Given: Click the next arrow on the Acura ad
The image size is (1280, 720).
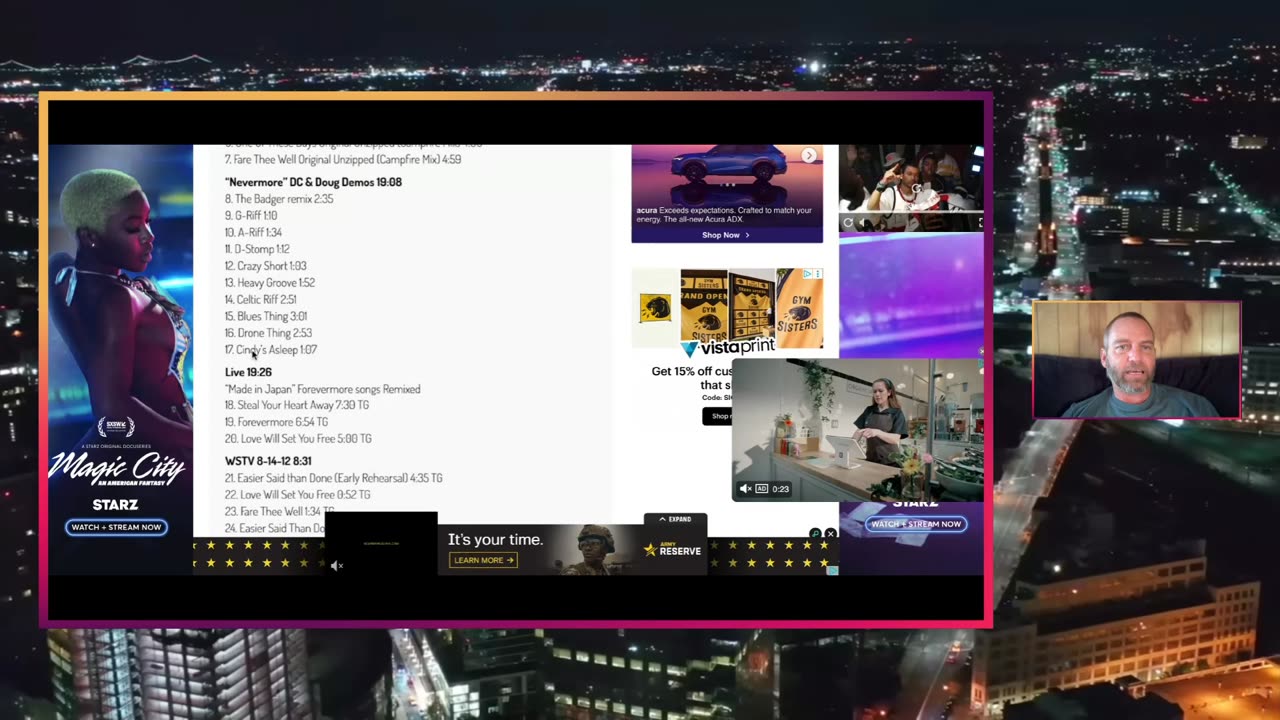Looking at the screenshot, I should 808,155.
